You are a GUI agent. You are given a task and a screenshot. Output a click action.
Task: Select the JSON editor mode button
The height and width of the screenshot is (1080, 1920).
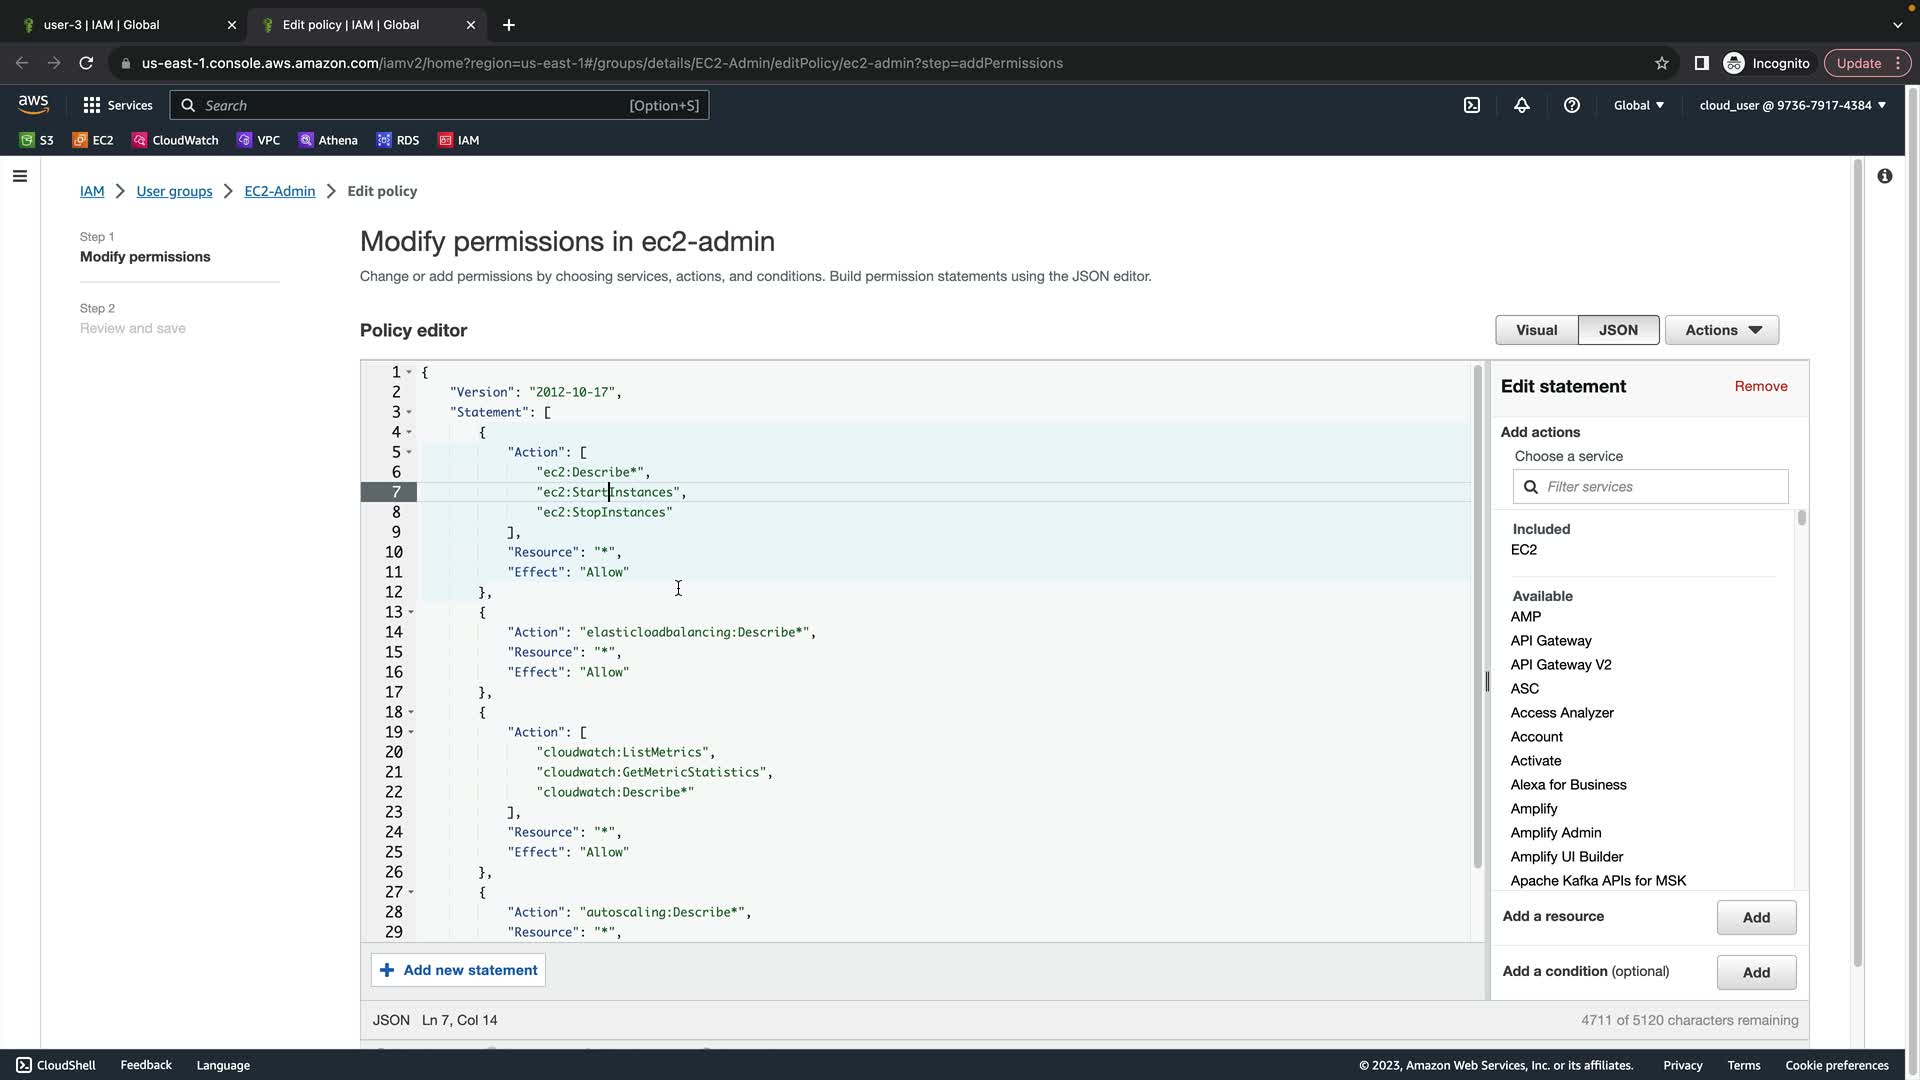(x=1618, y=330)
